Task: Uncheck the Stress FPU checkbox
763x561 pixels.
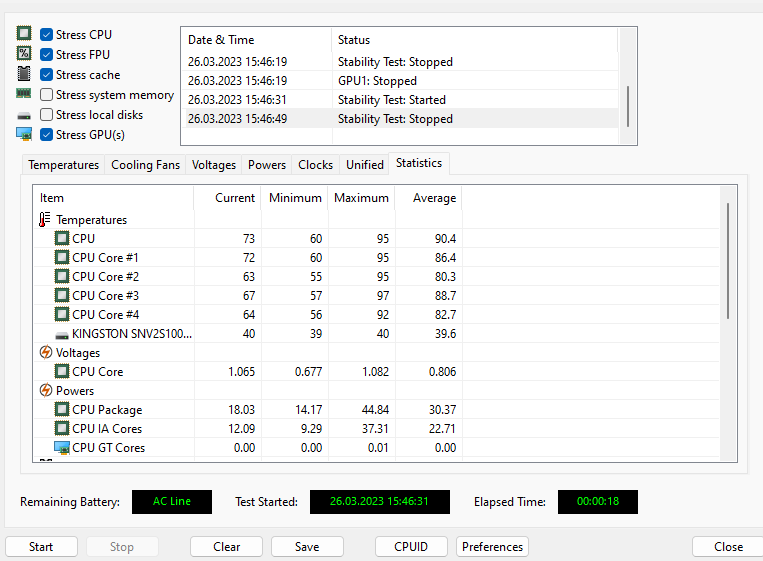Action: [46, 54]
